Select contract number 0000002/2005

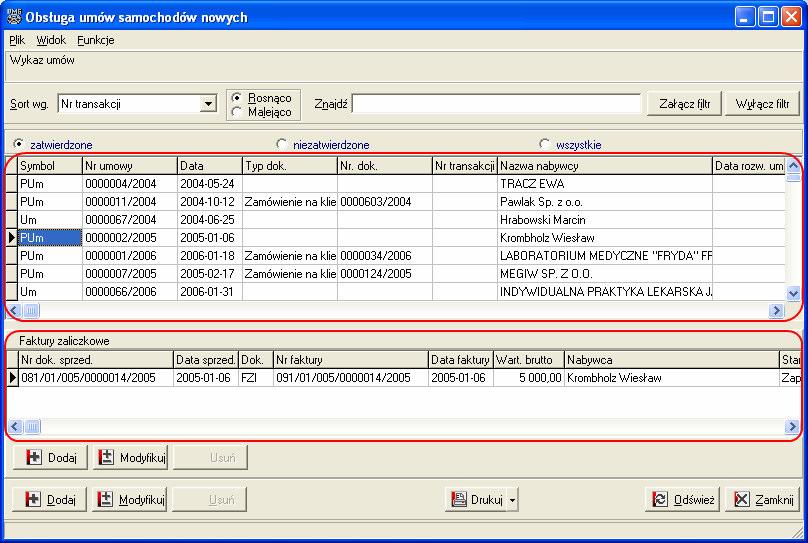(130, 238)
